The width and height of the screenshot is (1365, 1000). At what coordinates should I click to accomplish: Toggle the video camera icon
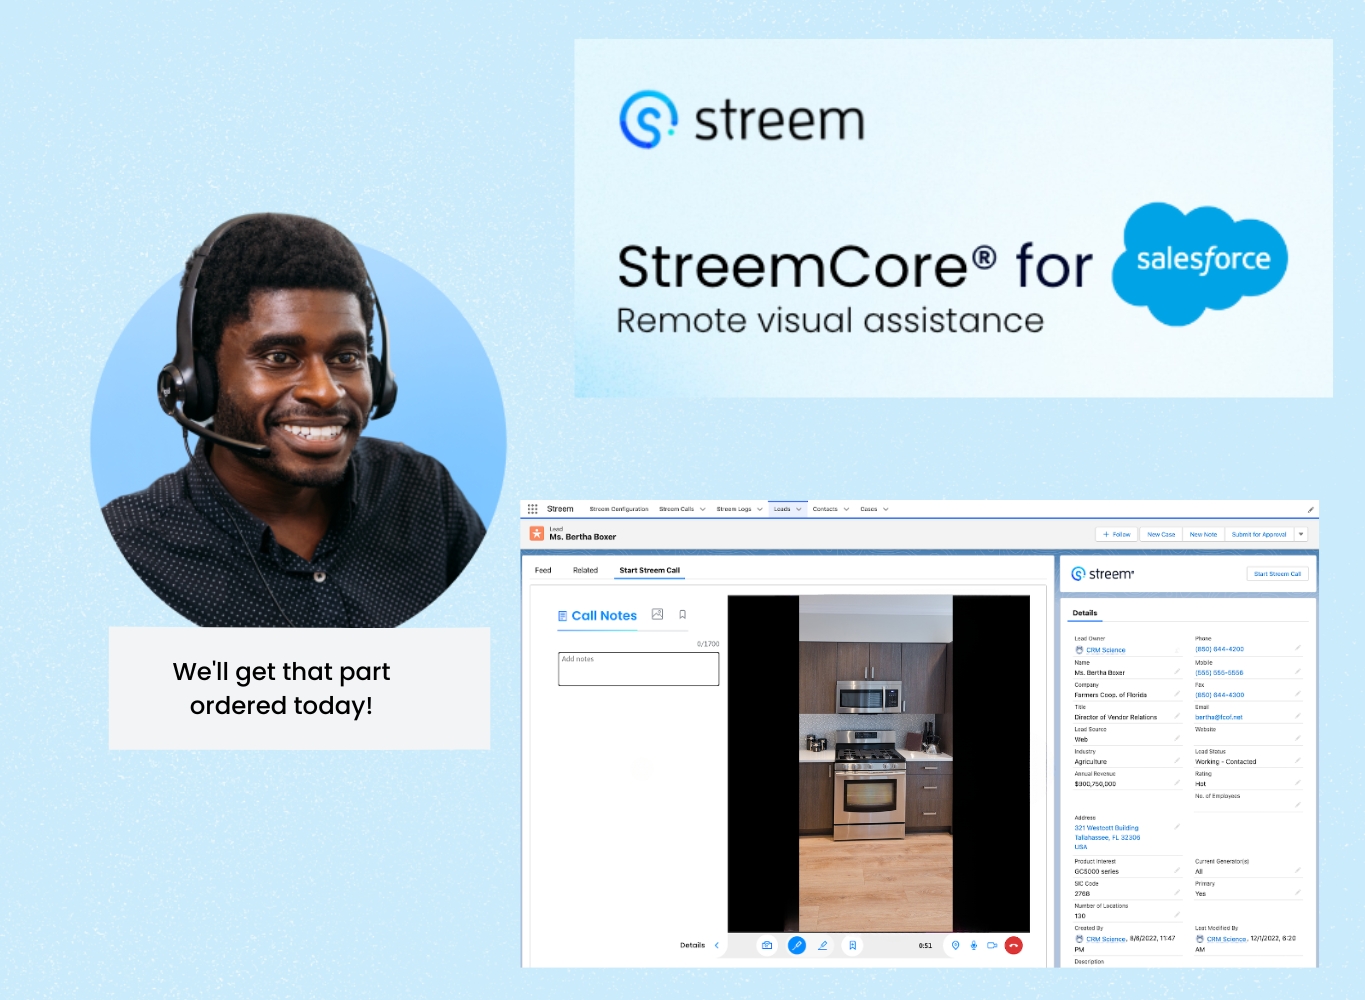click(992, 945)
